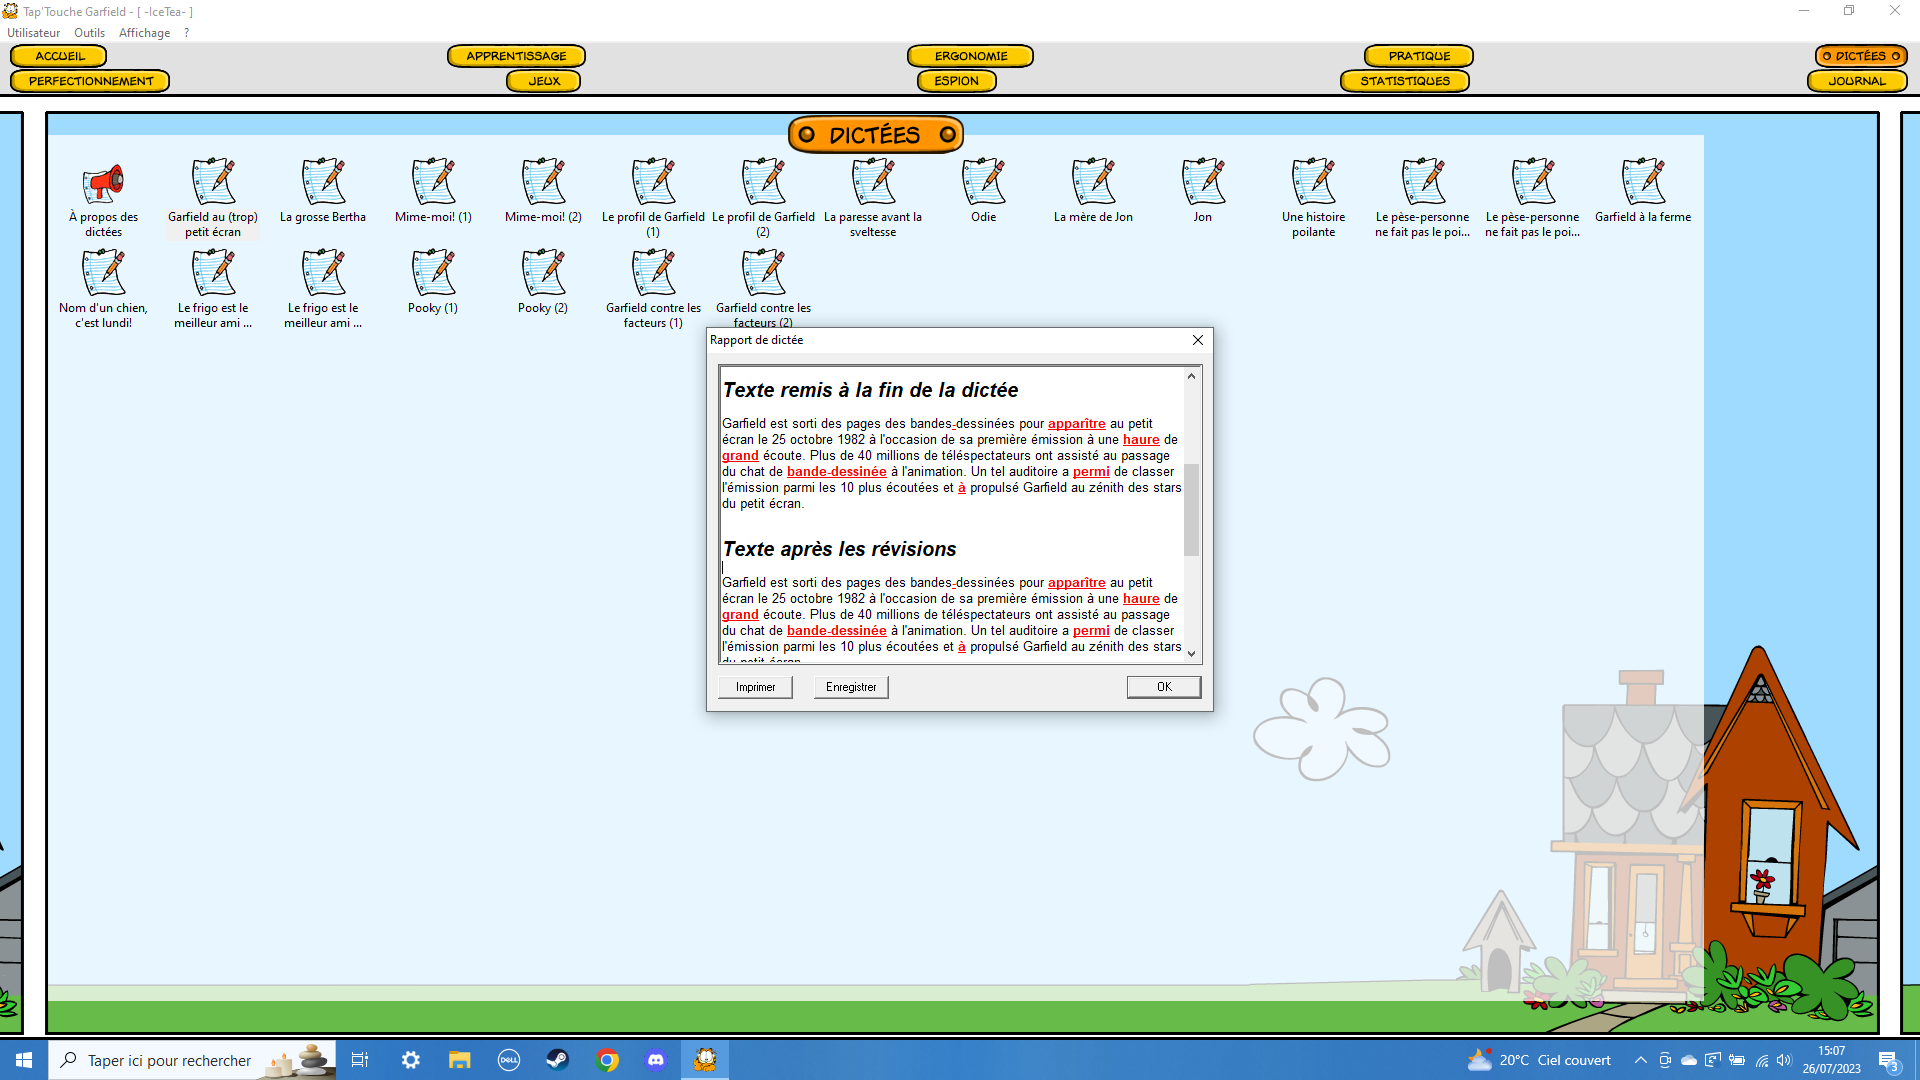Open Discord from the taskbar
The width and height of the screenshot is (1920, 1080).
656,1060
